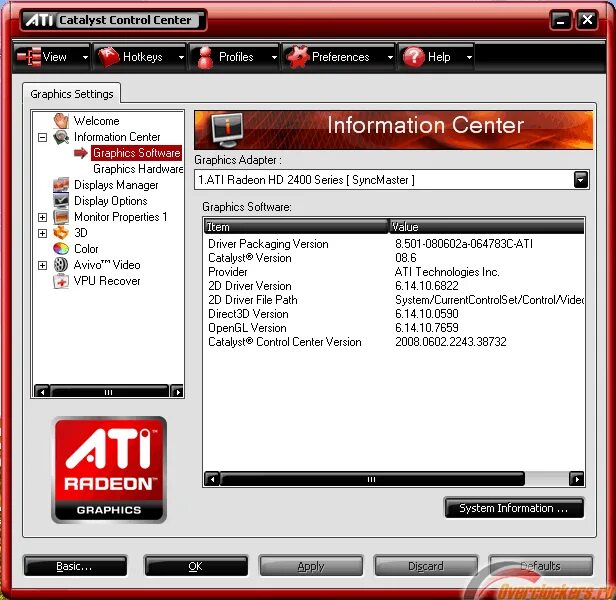The image size is (616, 600).
Task: Click the Monitor Properties 1 icon
Action: click(61, 217)
